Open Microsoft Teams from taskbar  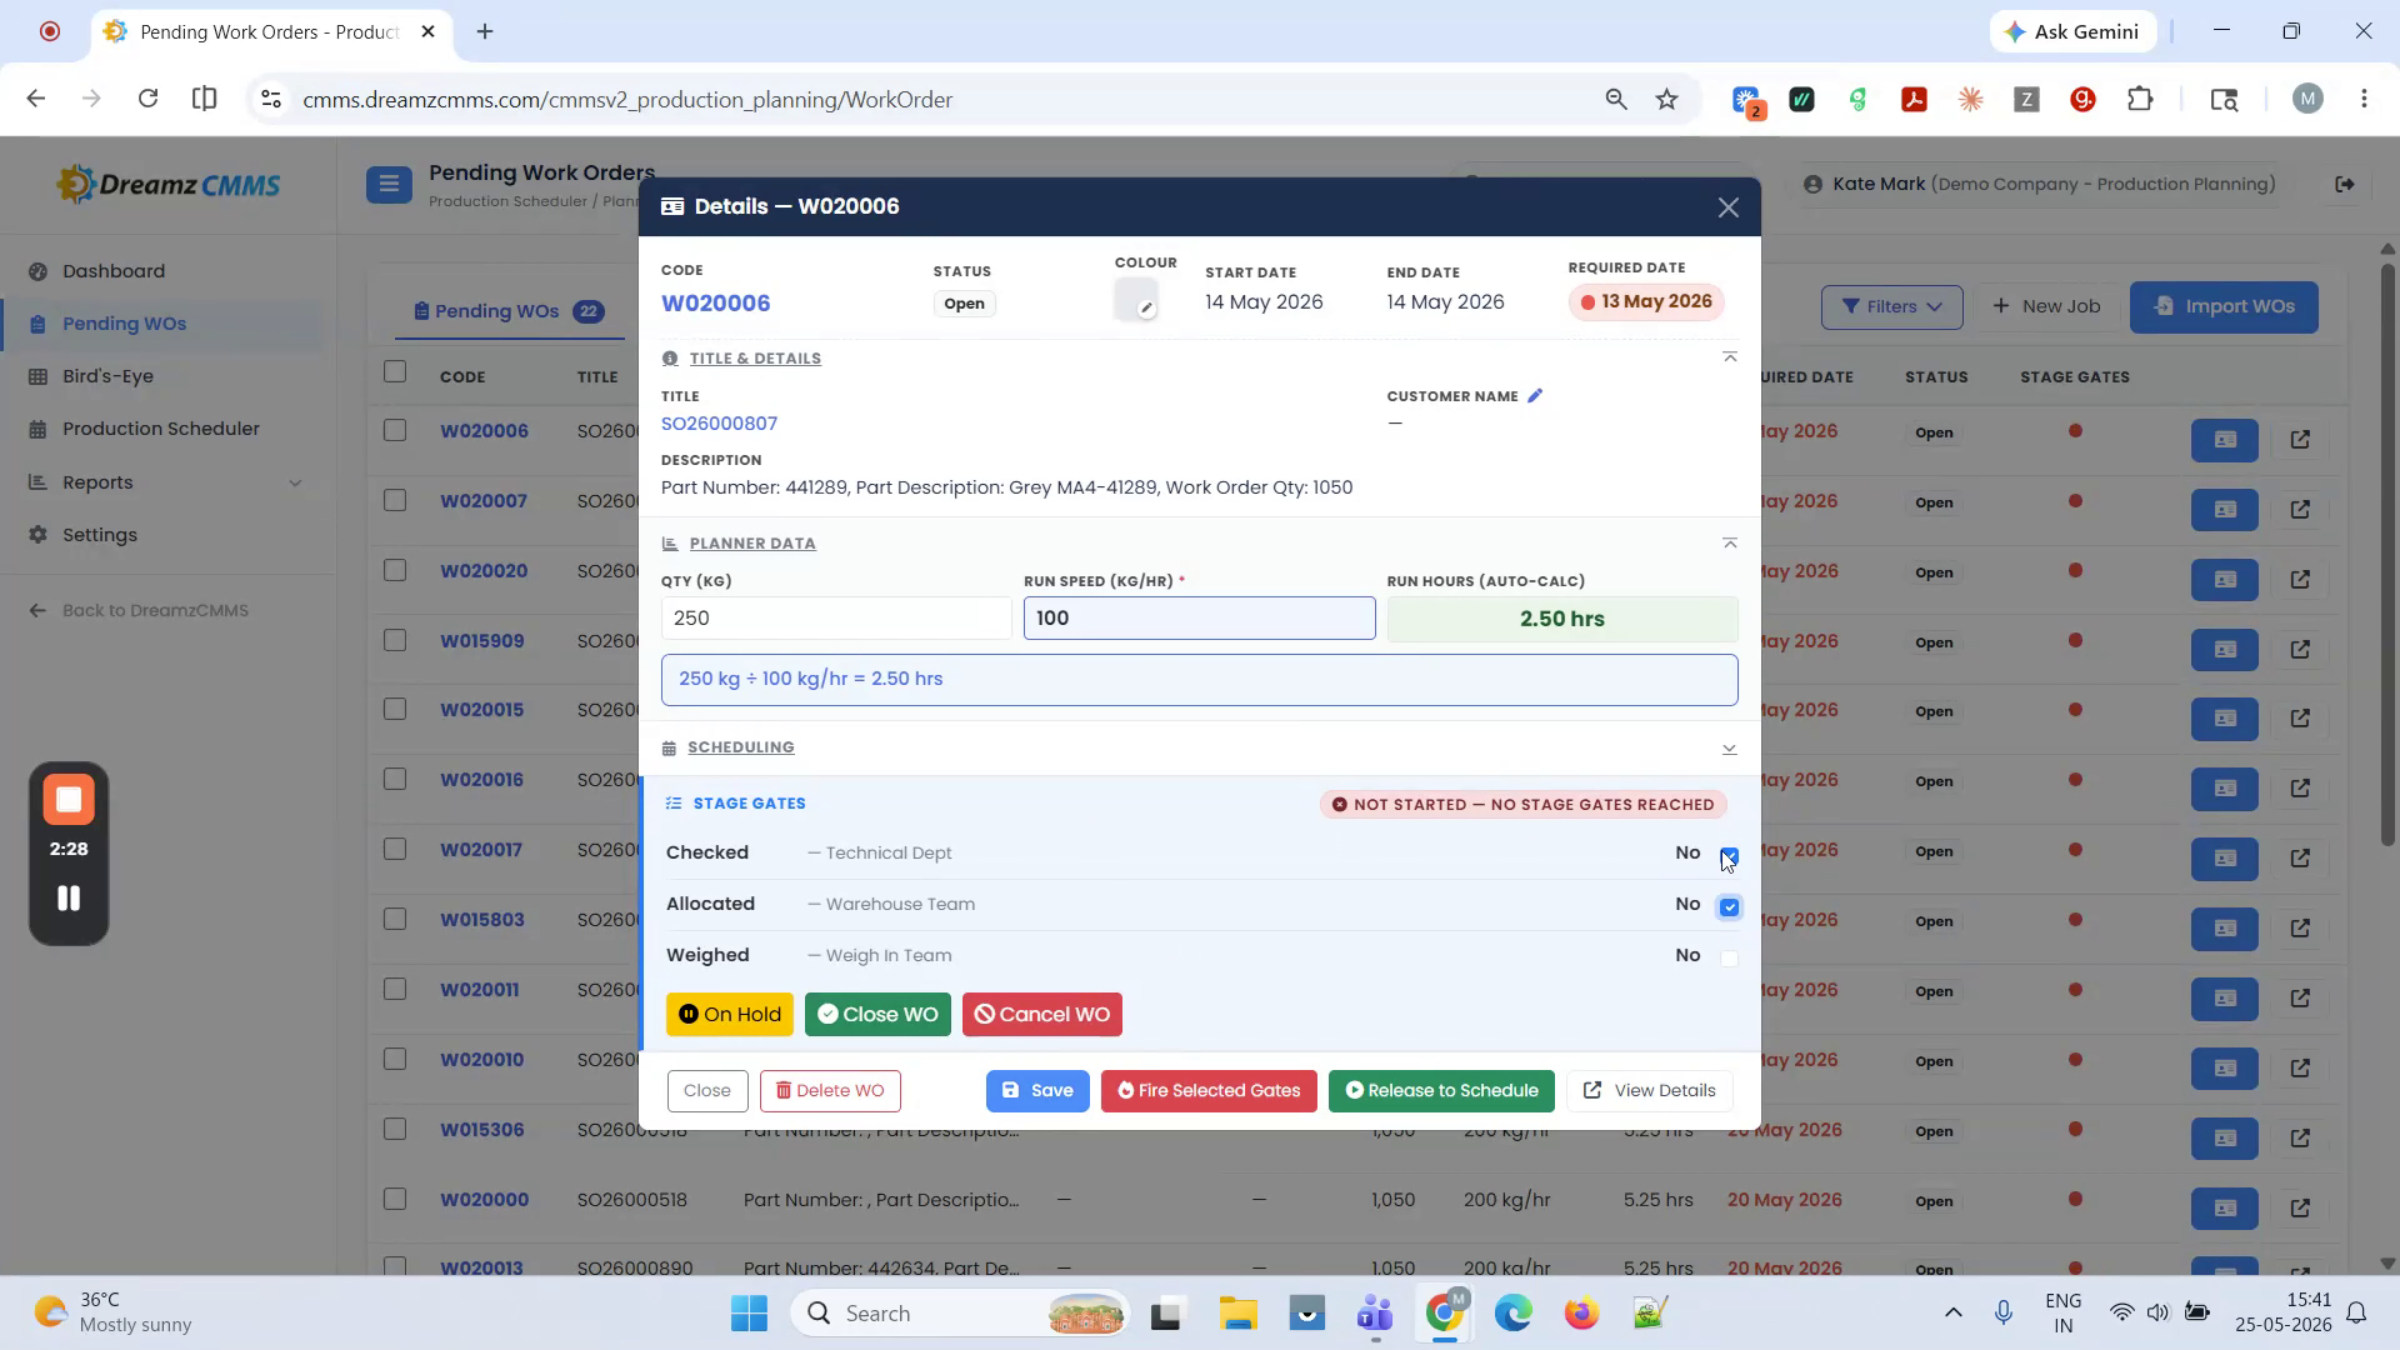click(1375, 1313)
